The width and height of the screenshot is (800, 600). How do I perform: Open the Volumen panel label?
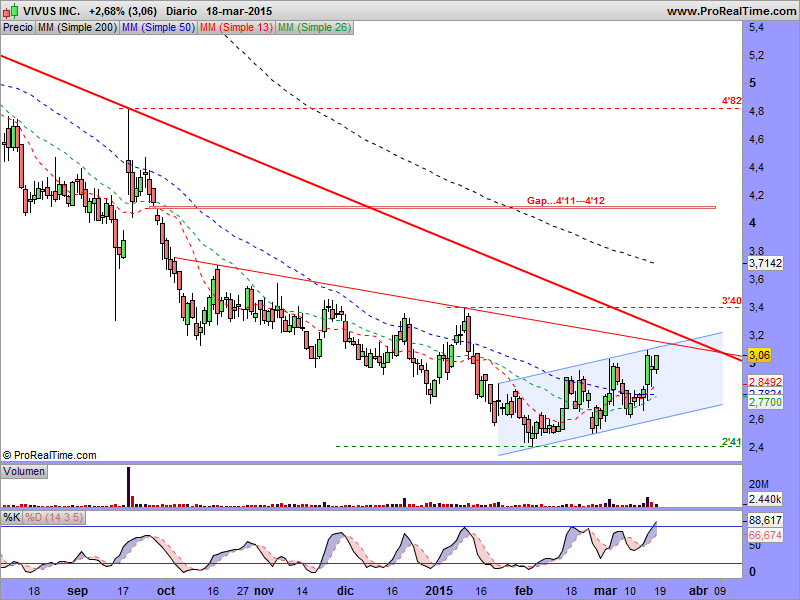pyautogui.click(x=24, y=471)
